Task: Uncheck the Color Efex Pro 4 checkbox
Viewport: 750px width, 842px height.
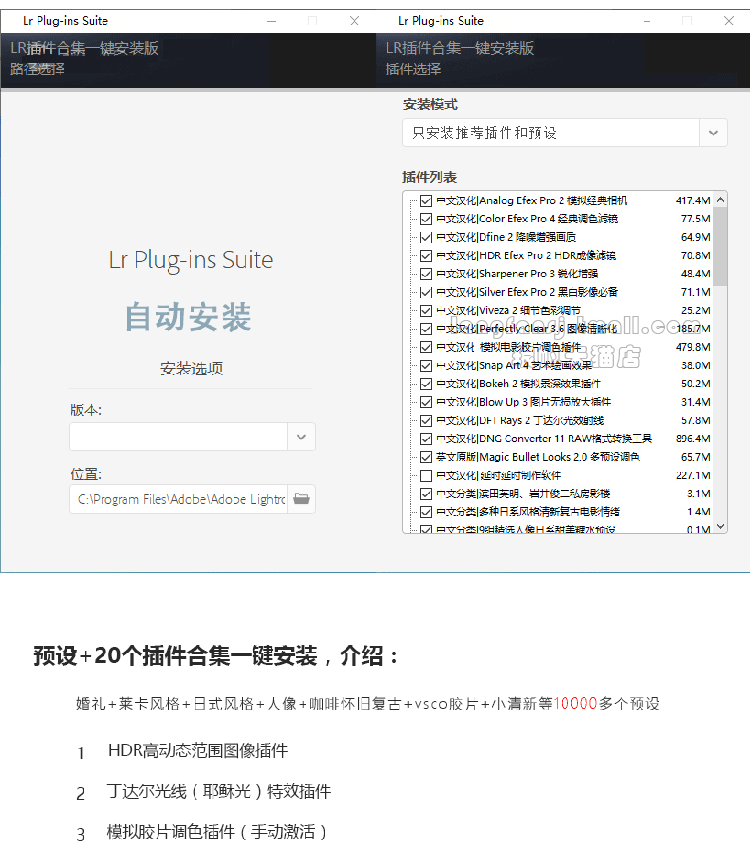Action: coord(426,219)
